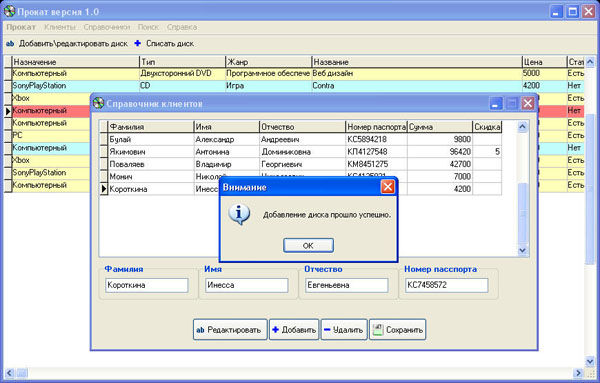This screenshot has height=383, width=600.
Task: Click the Имя column header in clients
Action: [227, 127]
